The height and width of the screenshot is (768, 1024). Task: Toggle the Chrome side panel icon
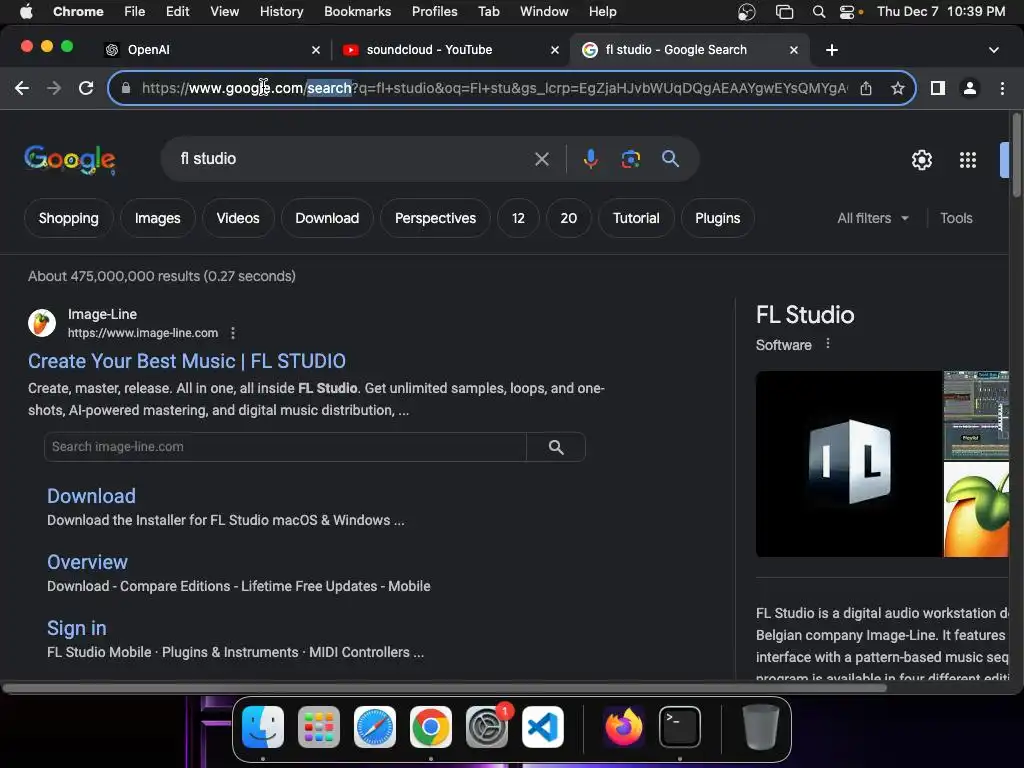click(938, 88)
